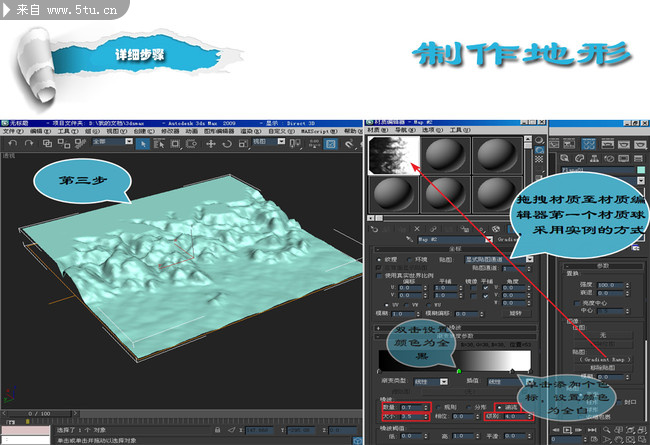Click the green flag on gradient ramp
The height and width of the screenshot is (445, 650).
pyautogui.click(x=458, y=373)
